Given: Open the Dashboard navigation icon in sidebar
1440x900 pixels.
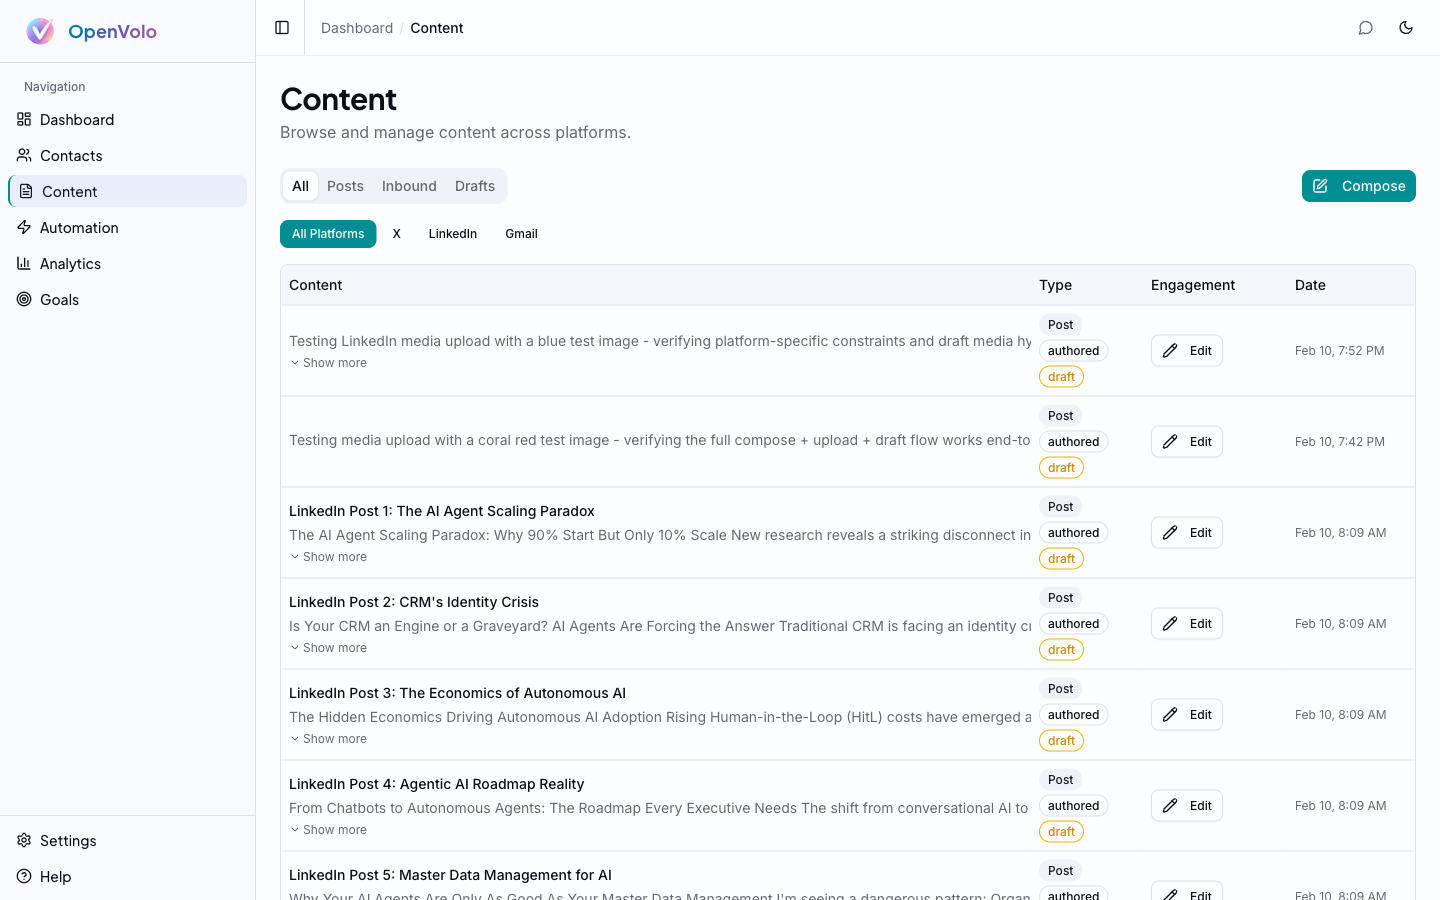Looking at the screenshot, I should pos(24,119).
